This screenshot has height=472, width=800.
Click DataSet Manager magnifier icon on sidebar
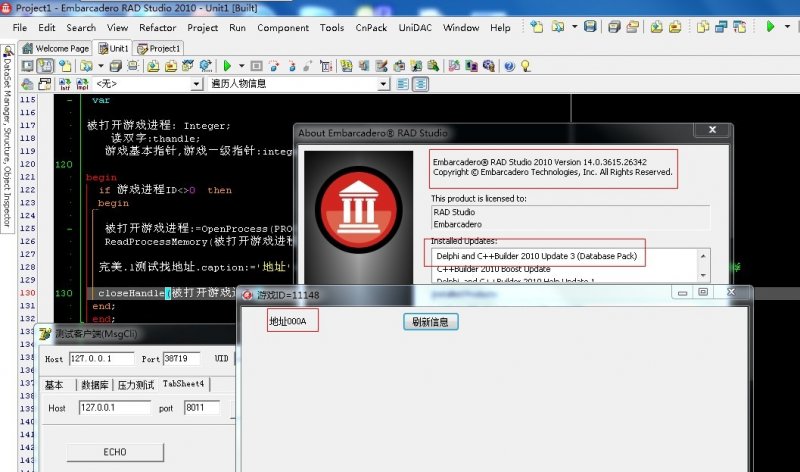point(8,51)
